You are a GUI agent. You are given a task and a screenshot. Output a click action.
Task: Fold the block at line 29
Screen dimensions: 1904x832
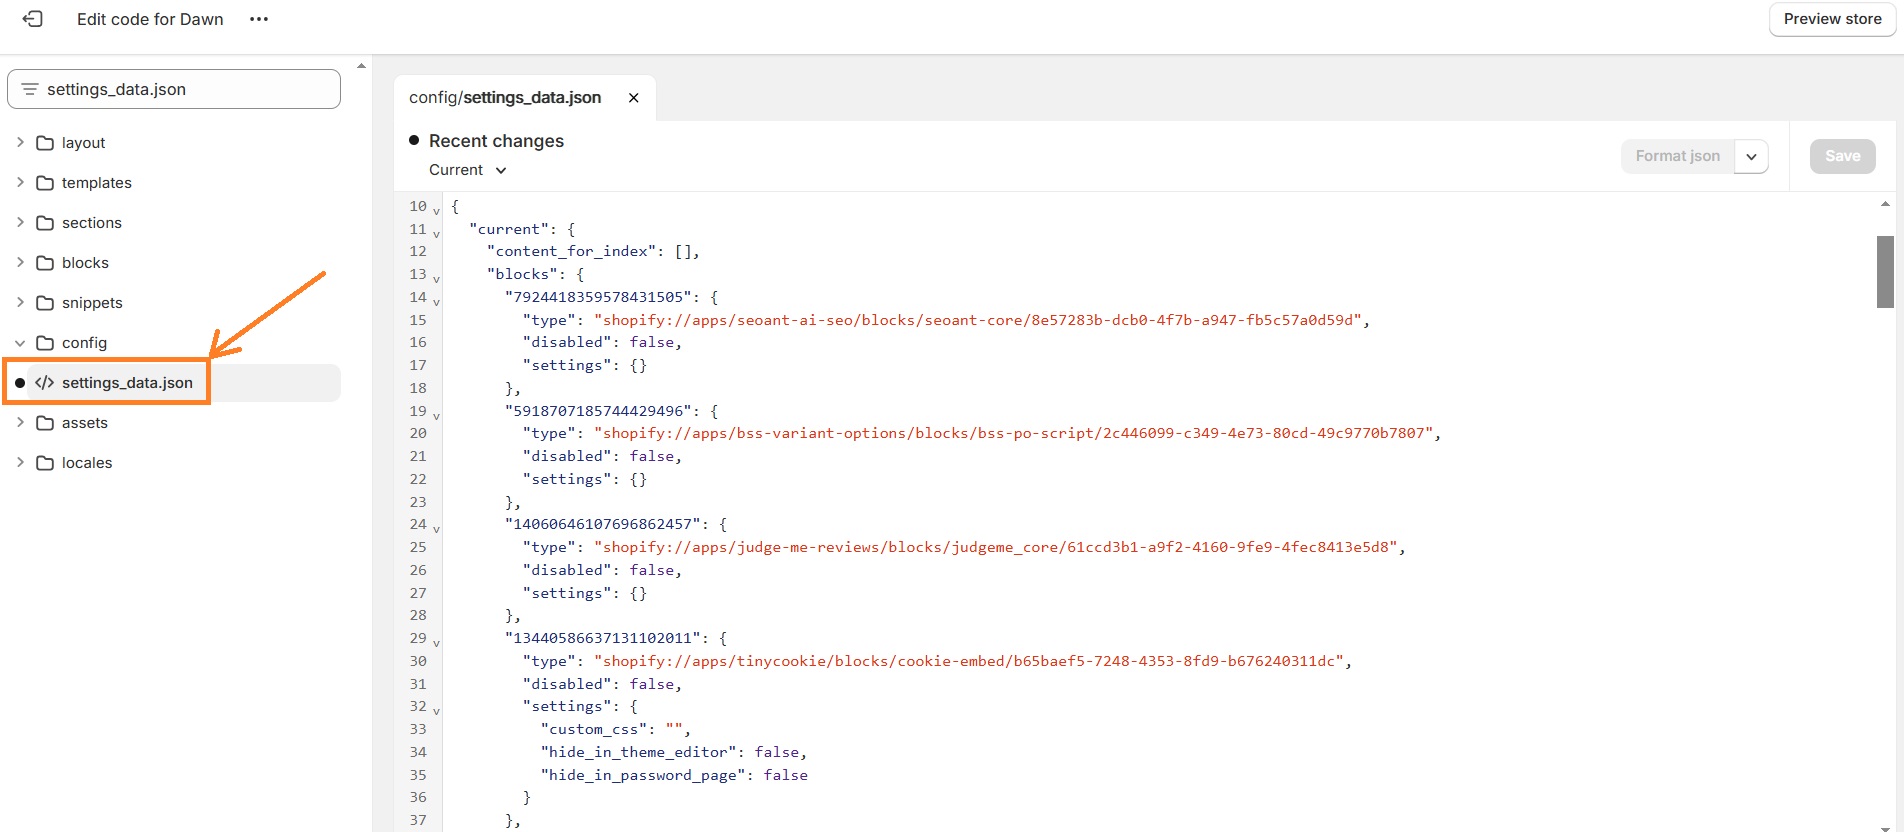pos(437,643)
